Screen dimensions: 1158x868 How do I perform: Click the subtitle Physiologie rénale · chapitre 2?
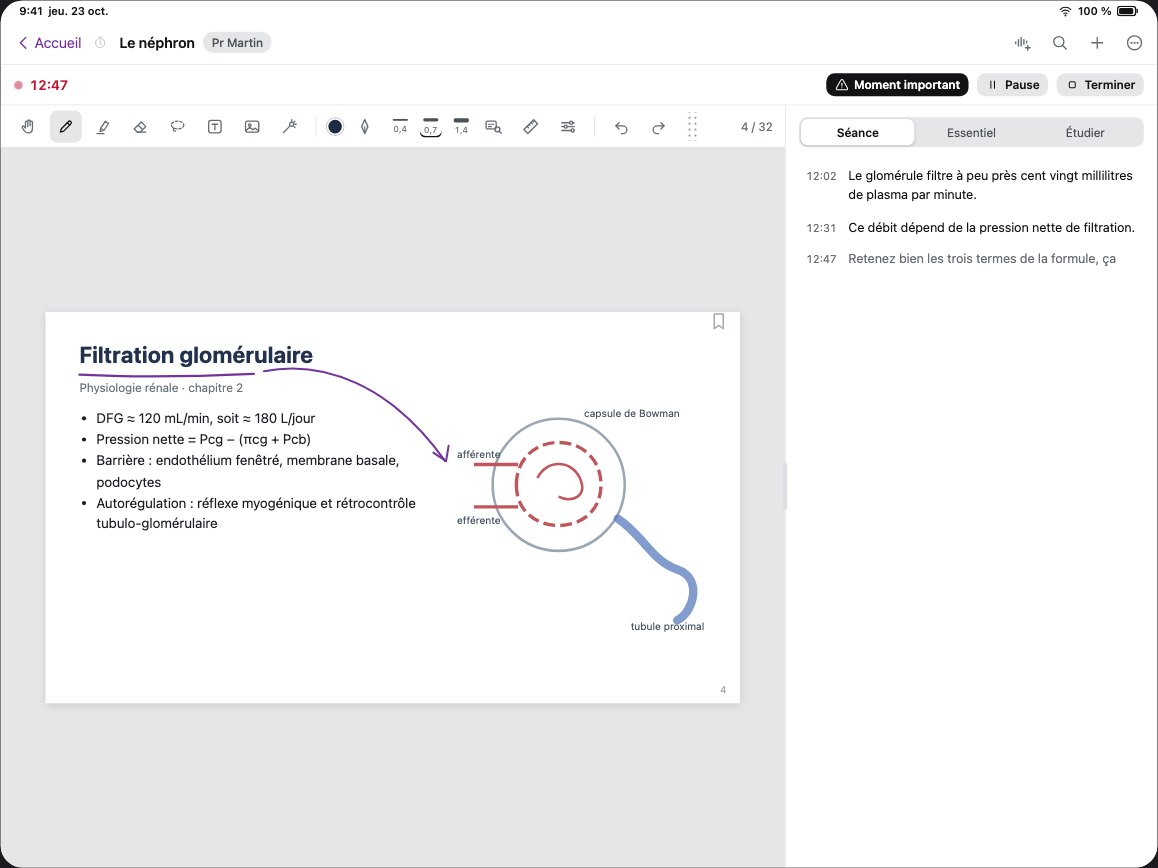coord(161,388)
